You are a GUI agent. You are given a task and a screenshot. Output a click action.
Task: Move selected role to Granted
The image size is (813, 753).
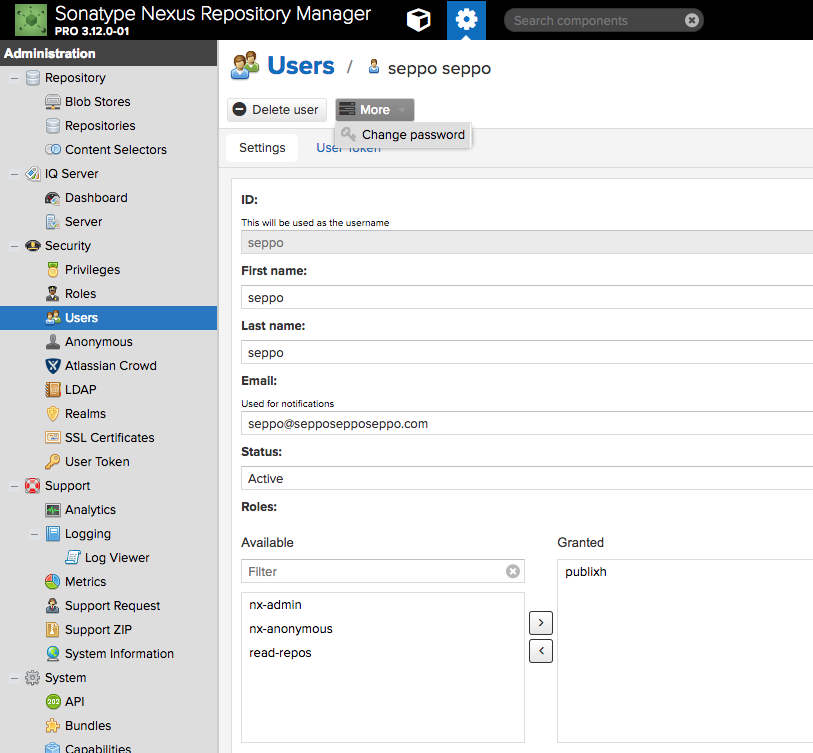coord(540,623)
